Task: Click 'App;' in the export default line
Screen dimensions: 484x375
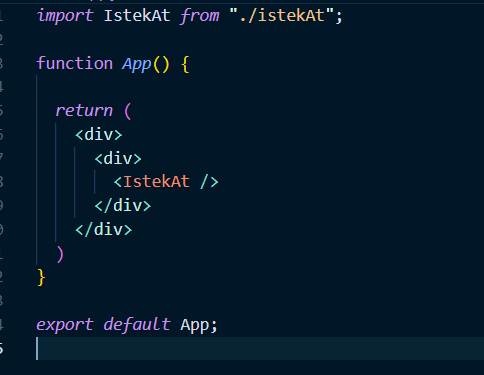Action: 199,325
